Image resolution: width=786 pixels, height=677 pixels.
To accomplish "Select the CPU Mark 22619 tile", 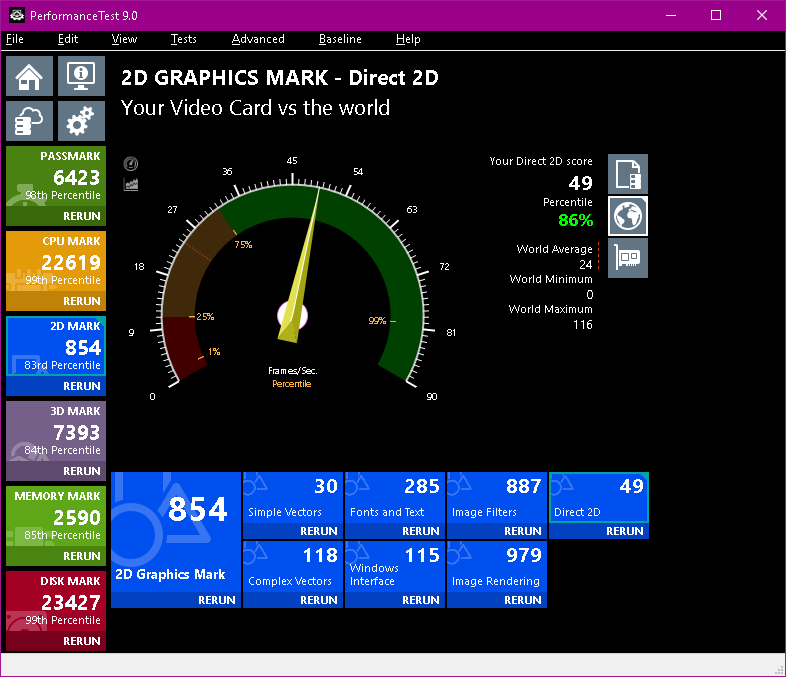I will (x=56, y=262).
